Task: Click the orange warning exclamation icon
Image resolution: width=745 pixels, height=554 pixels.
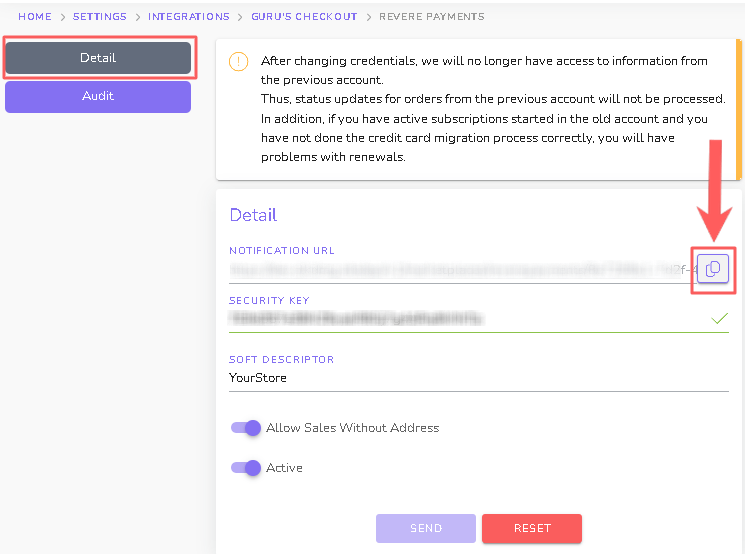Action: [238, 61]
